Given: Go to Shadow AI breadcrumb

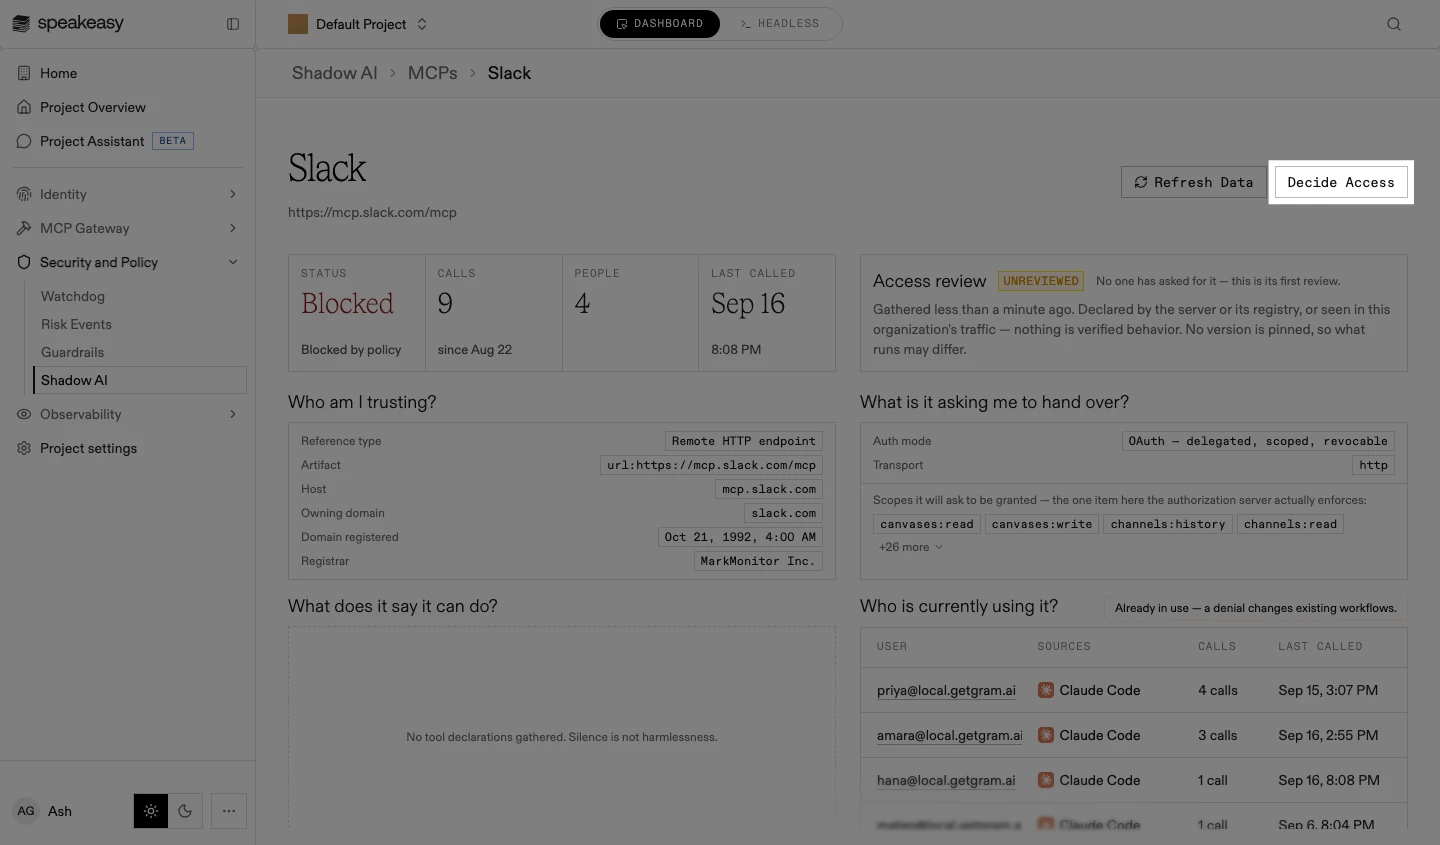Looking at the screenshot, I should (x=335, y=73).
